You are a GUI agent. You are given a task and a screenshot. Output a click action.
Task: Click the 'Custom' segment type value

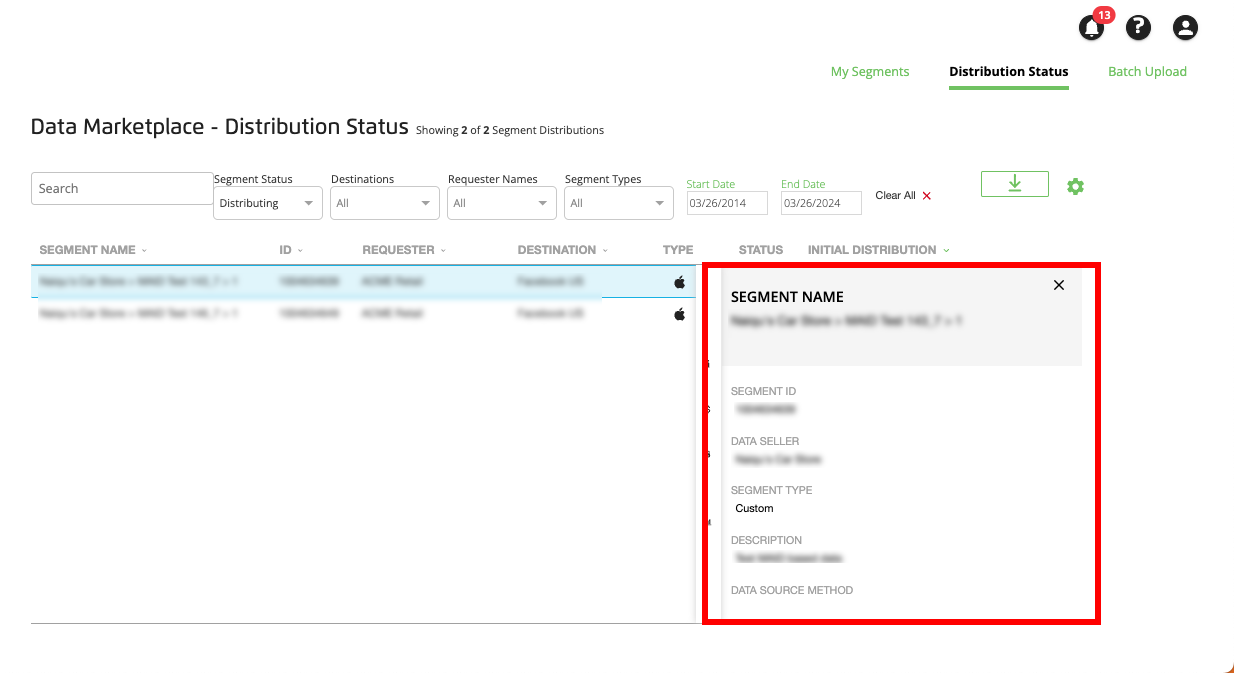(x=754, y=509)
